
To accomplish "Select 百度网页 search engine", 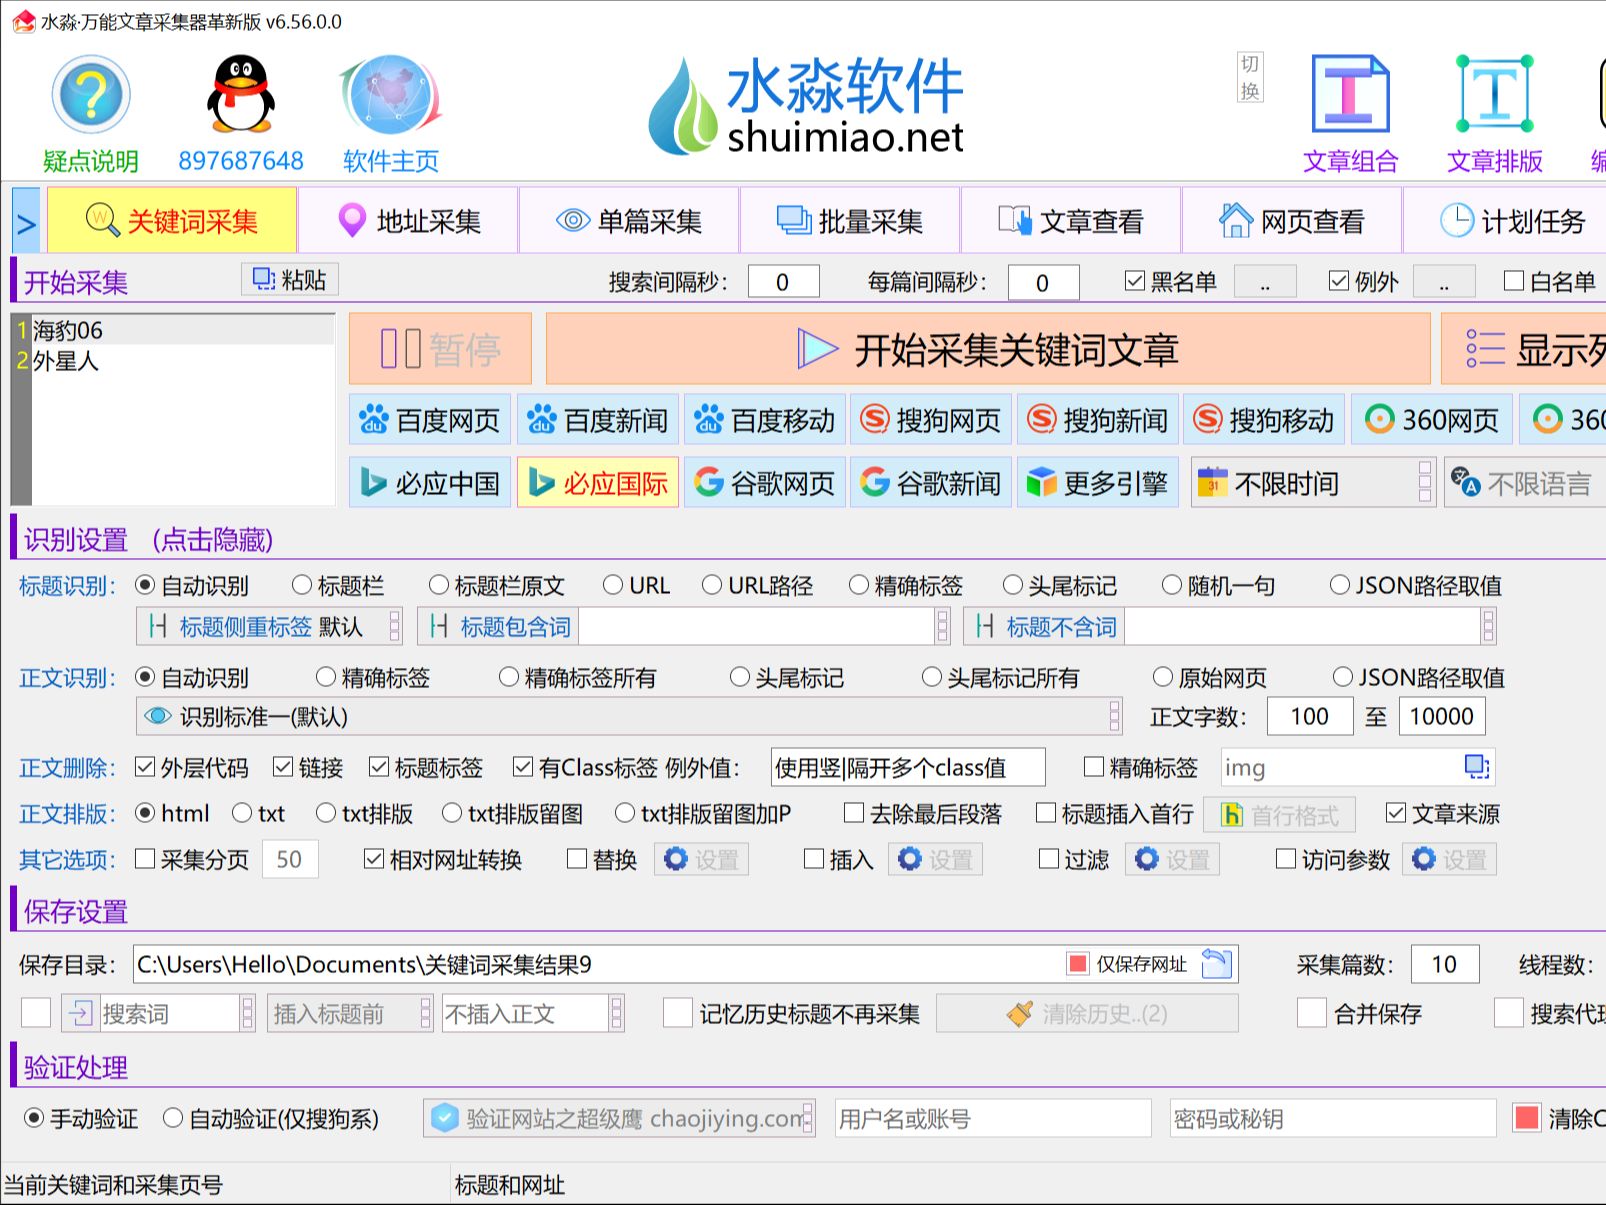I will [430, 420].
